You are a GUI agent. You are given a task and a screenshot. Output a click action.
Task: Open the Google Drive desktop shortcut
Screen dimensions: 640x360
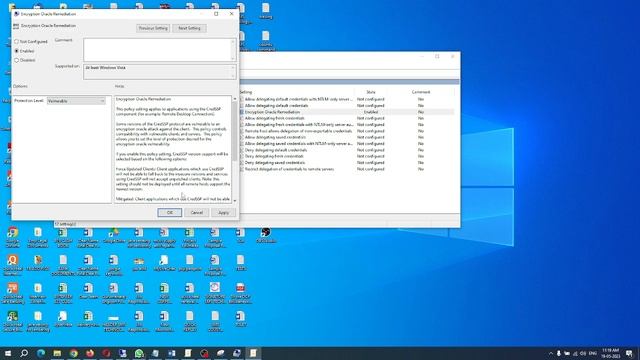click(113, 236)
